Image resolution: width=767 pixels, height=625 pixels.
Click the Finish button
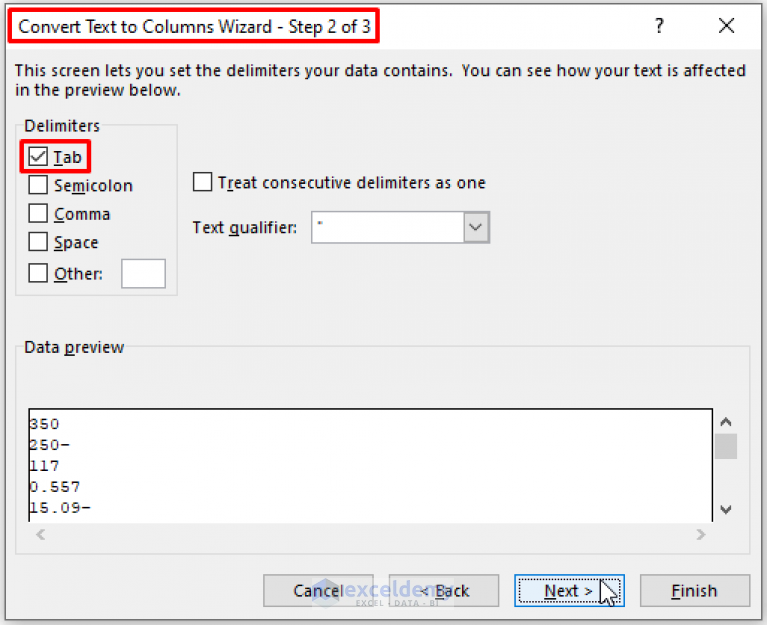[x=695, y=591]
